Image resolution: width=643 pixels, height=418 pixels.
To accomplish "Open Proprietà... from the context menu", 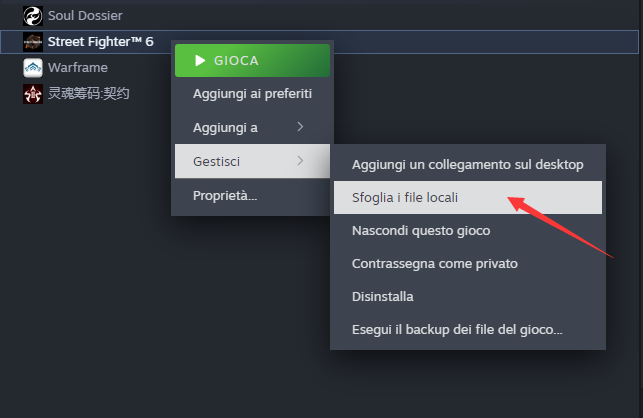I will pos(252,196).
